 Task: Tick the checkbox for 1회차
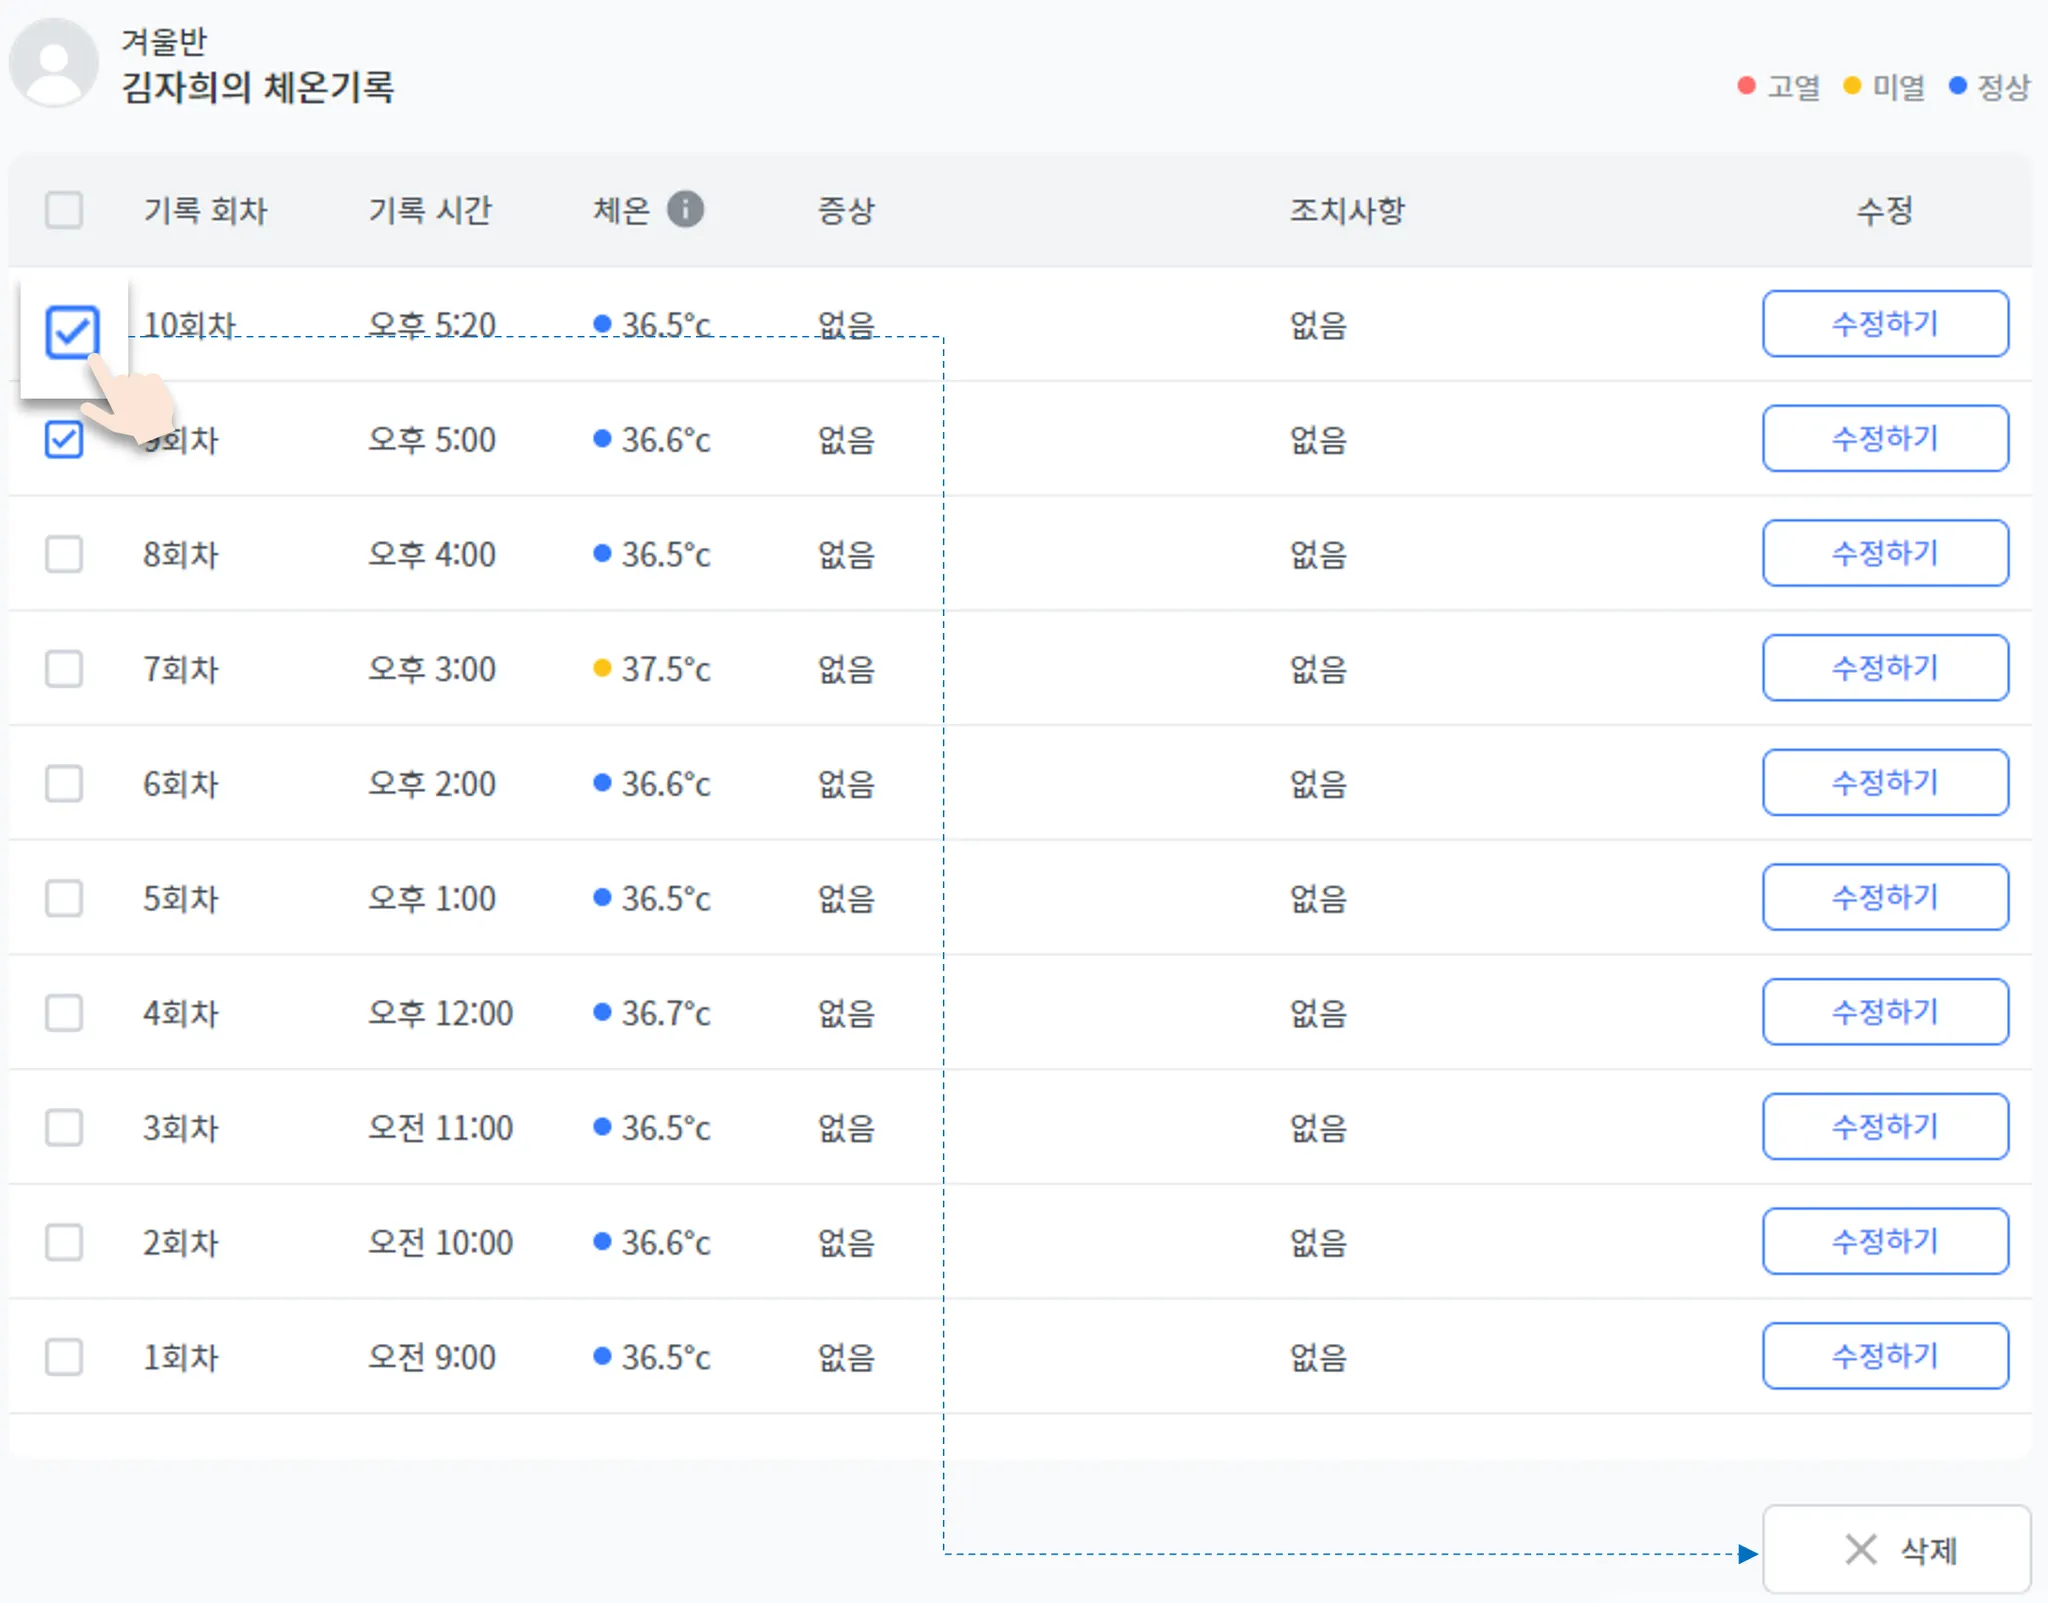[64, 1357]
